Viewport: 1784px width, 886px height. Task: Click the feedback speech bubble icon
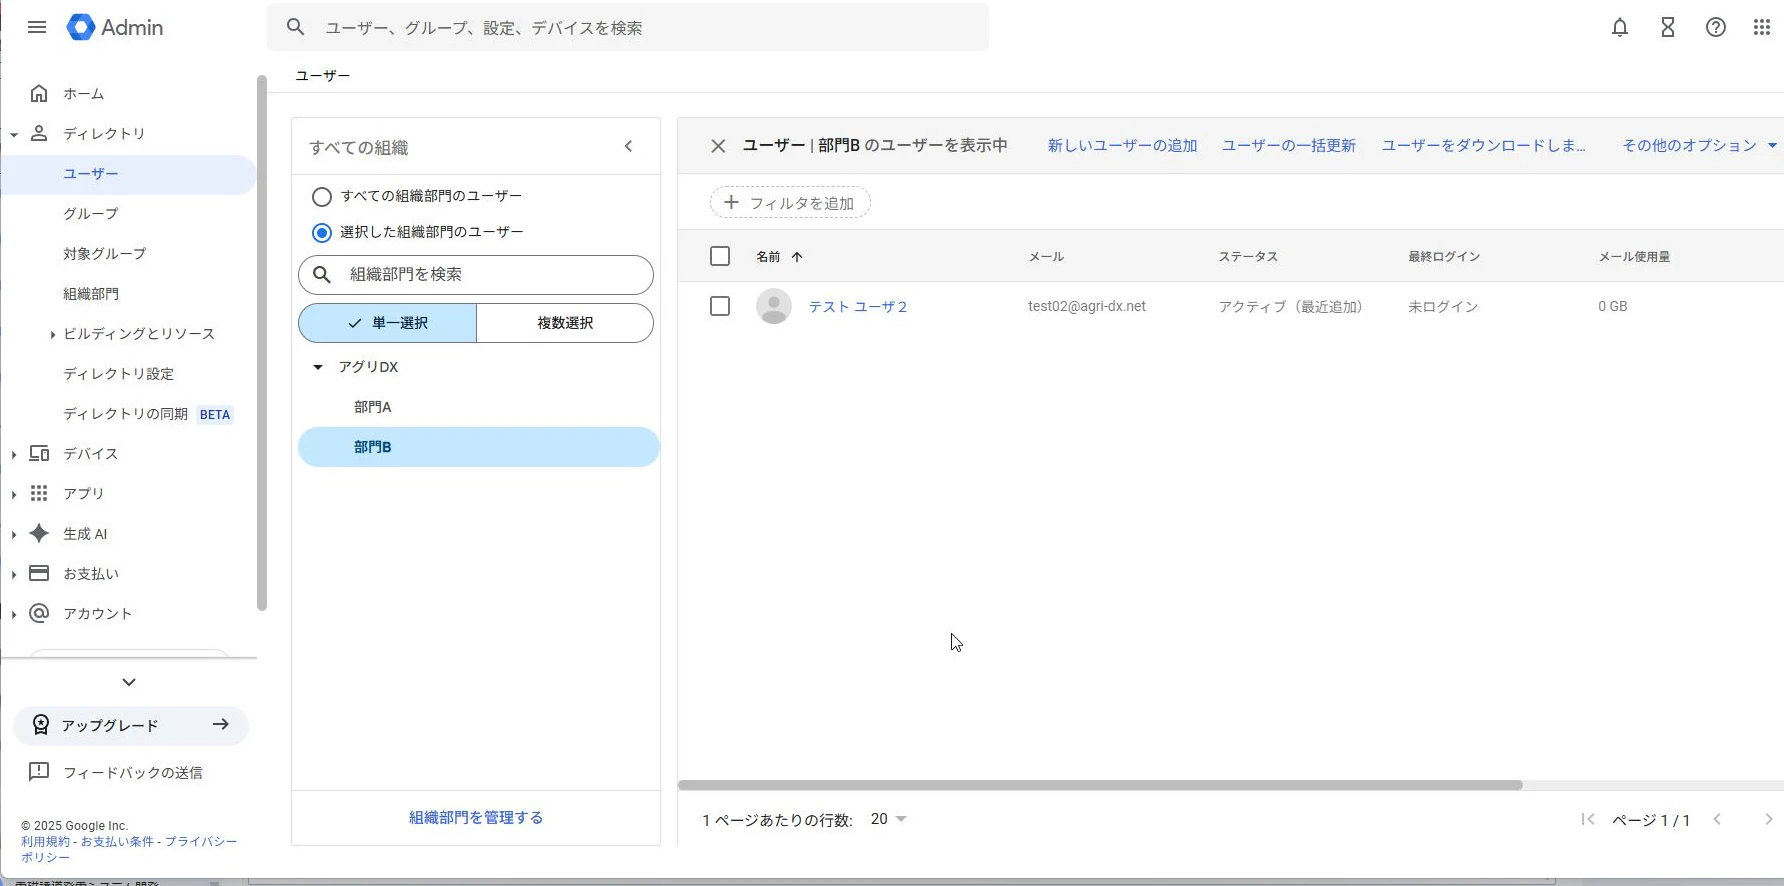point(39,771)
